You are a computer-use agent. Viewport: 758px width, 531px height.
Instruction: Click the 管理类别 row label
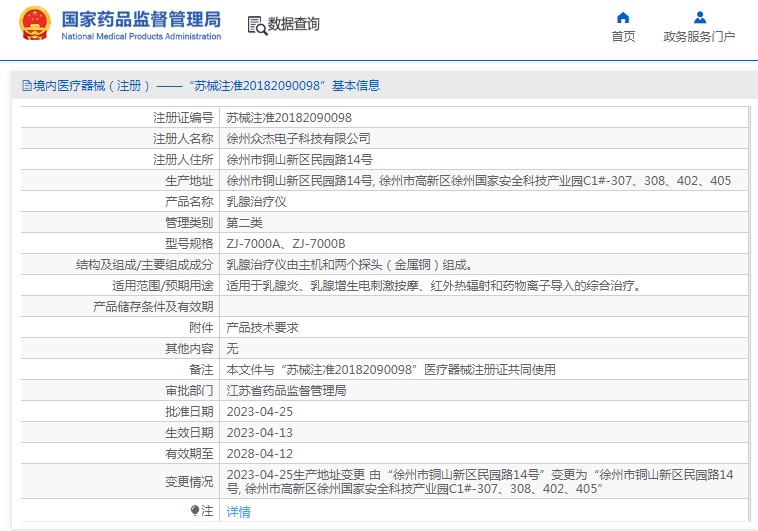(x=189, y=223)
